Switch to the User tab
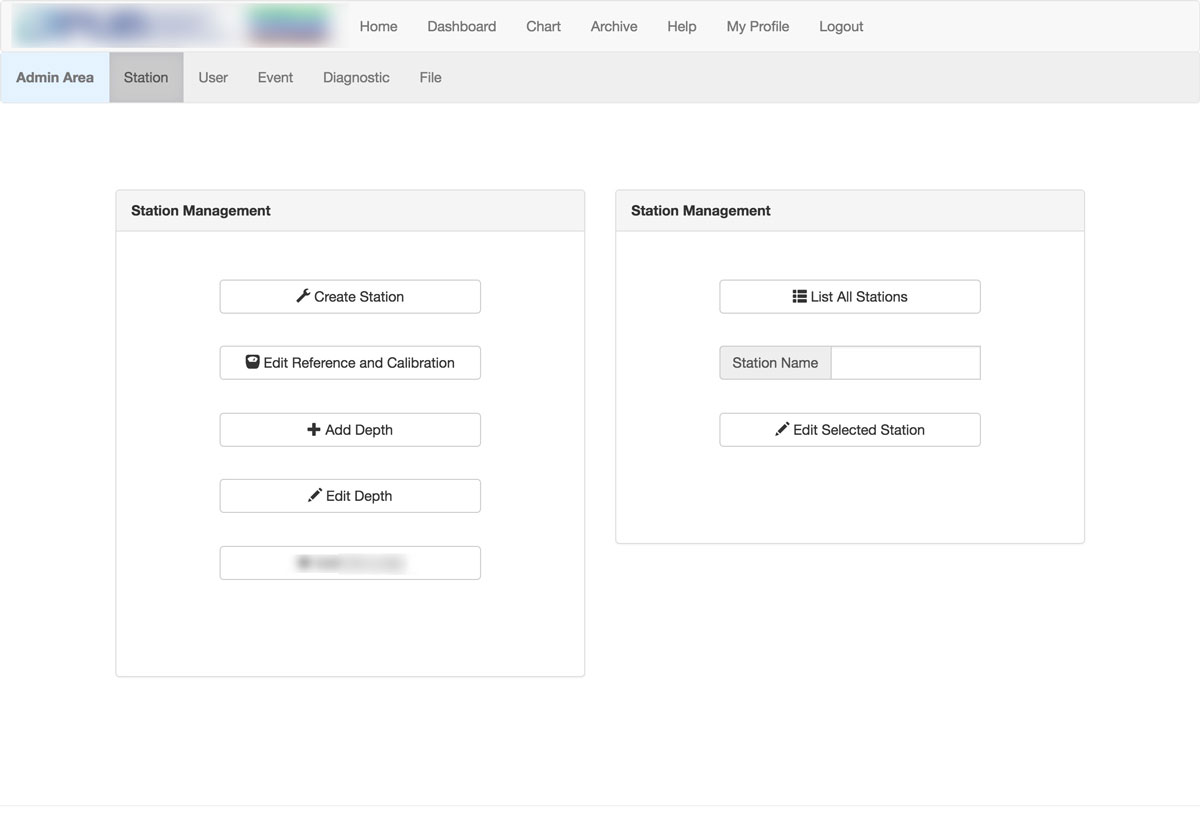This screenshot has height=815, width=1200. 212,76
